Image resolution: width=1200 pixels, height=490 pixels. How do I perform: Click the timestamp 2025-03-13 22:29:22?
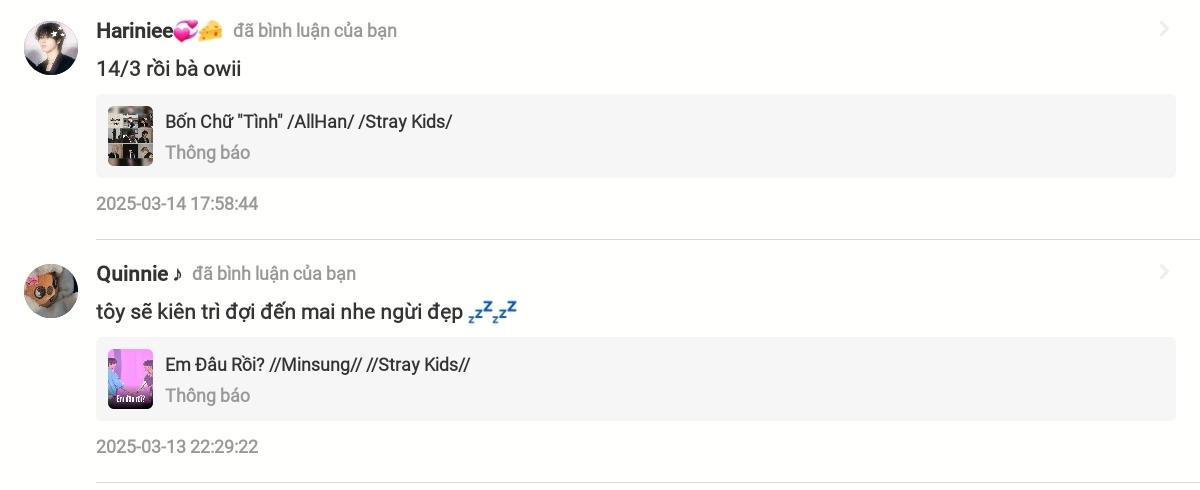[x=177, y=447]
